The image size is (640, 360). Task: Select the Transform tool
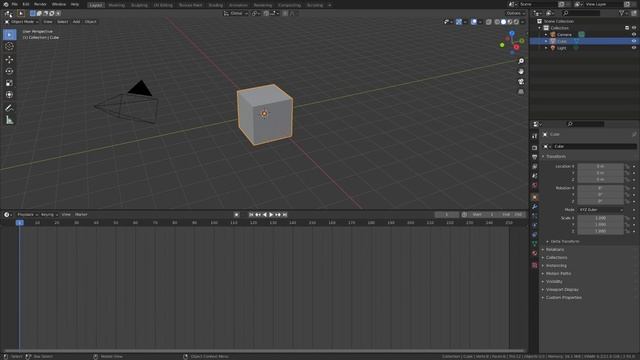(9, 95)
